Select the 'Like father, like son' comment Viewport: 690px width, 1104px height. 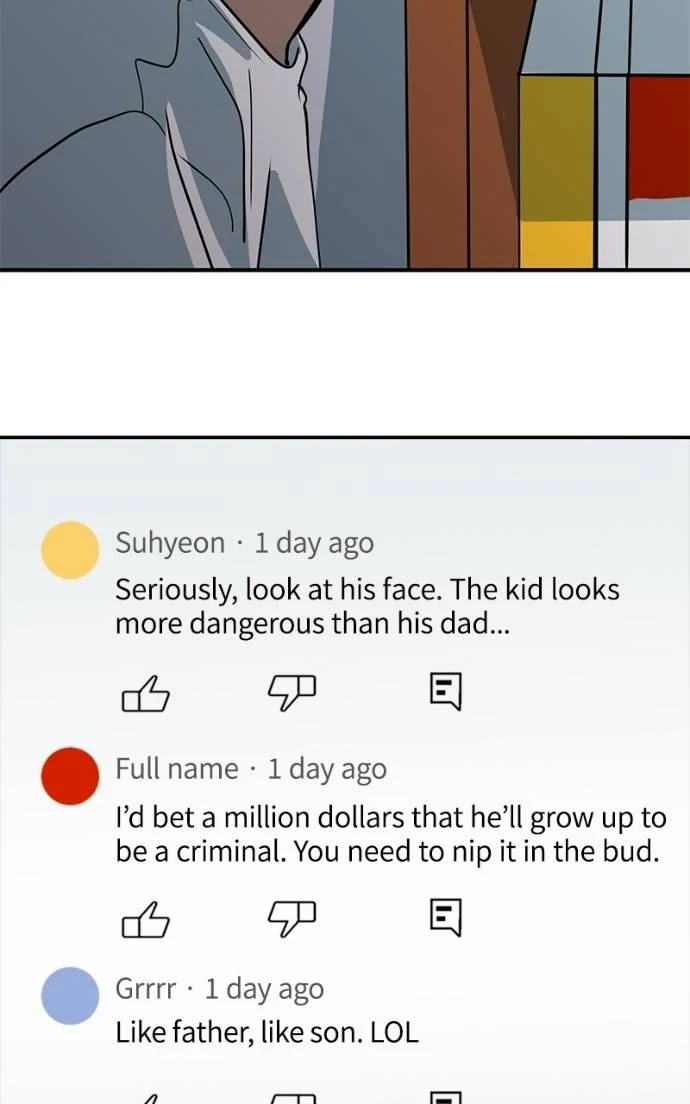pos(267,1033)
